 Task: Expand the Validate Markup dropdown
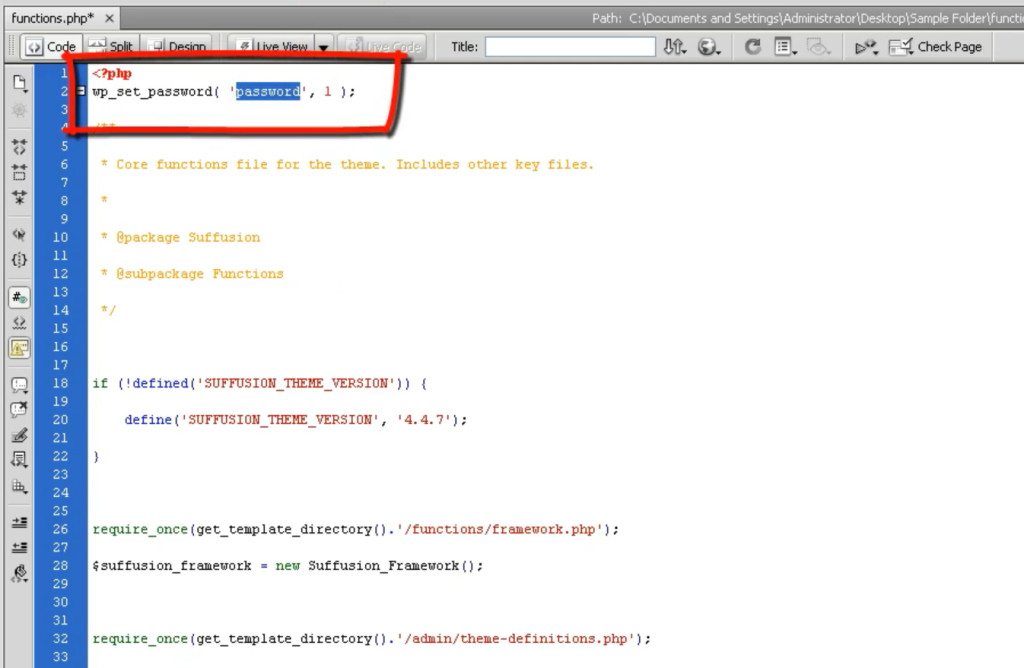tap(876, 46)
